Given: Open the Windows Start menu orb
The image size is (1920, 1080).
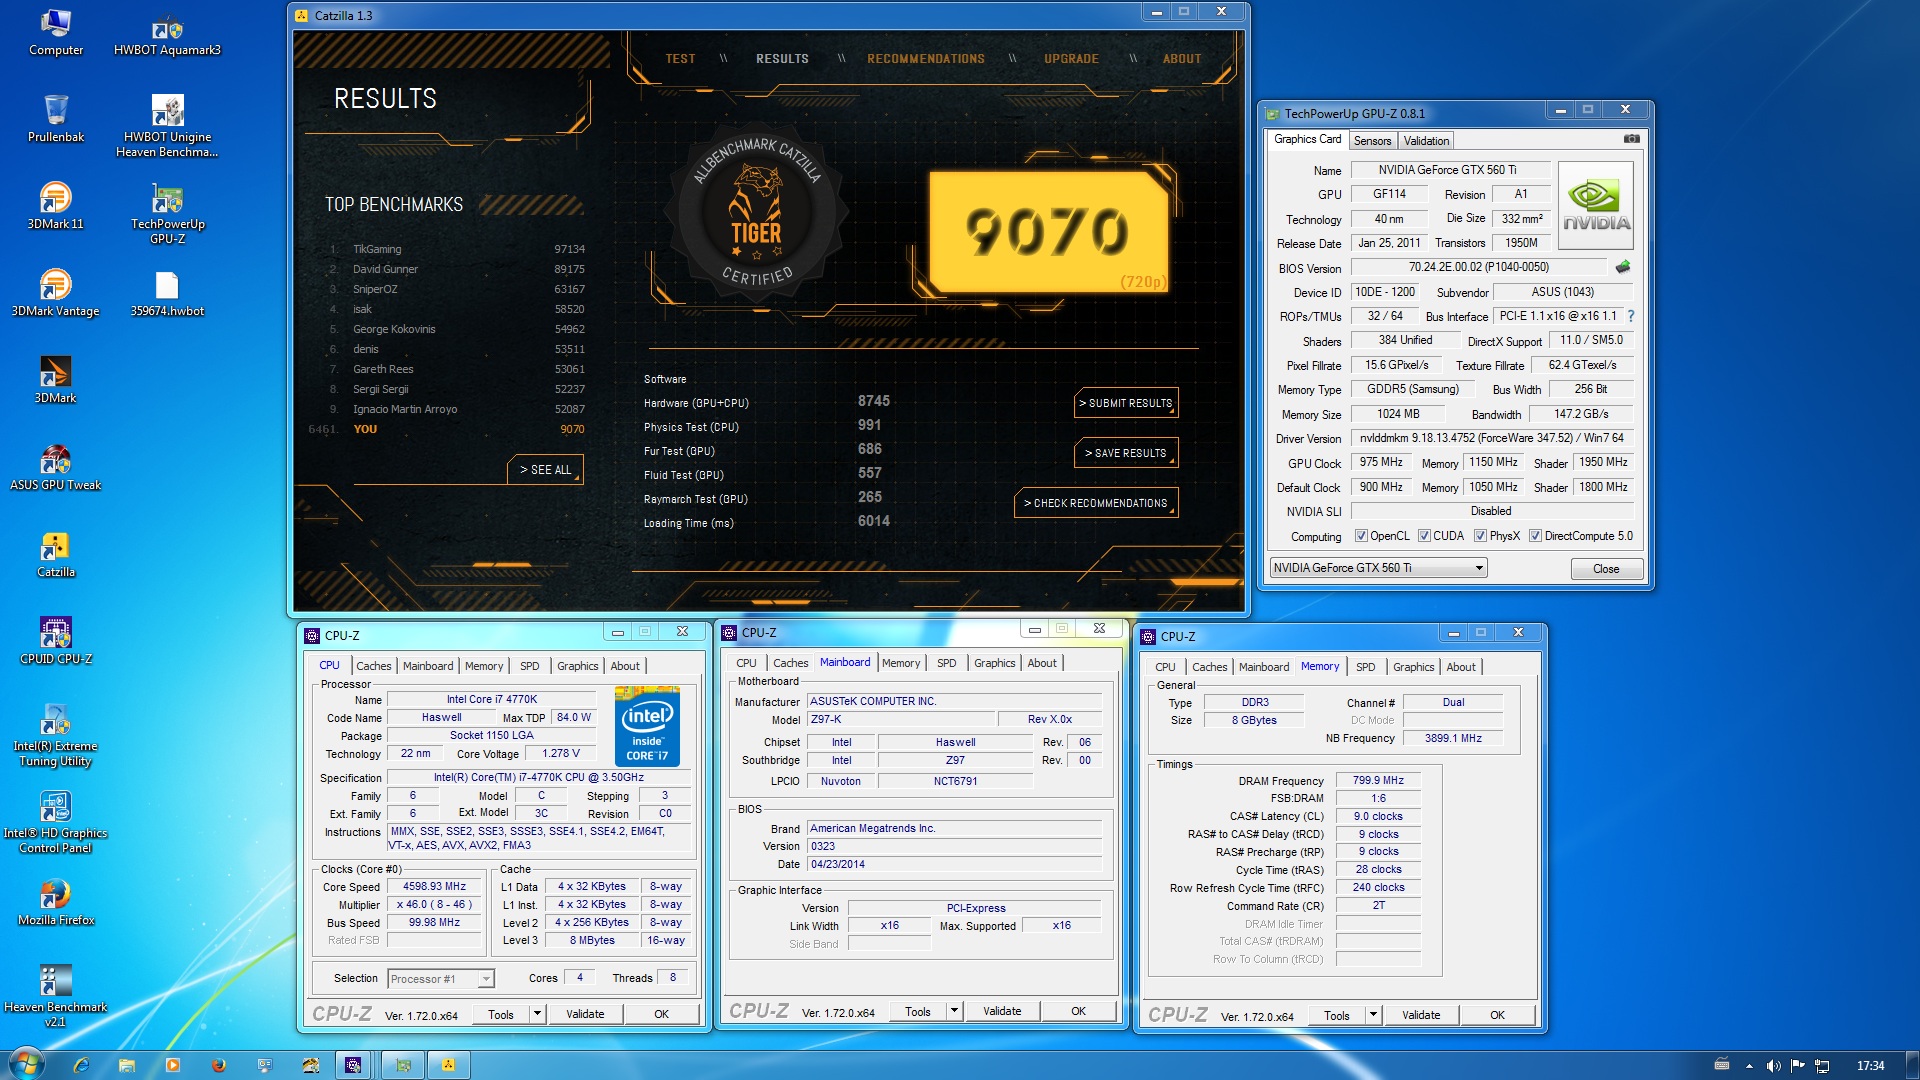Looking at the screenshot, I should click(x=25, y=1064).
